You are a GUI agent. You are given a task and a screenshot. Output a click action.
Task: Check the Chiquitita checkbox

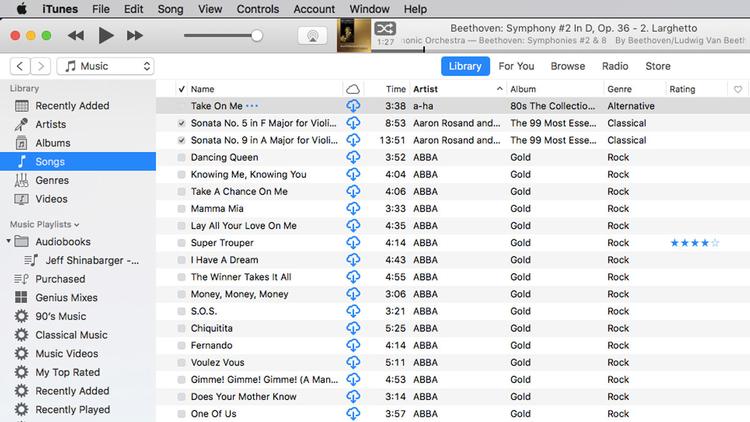181,328
